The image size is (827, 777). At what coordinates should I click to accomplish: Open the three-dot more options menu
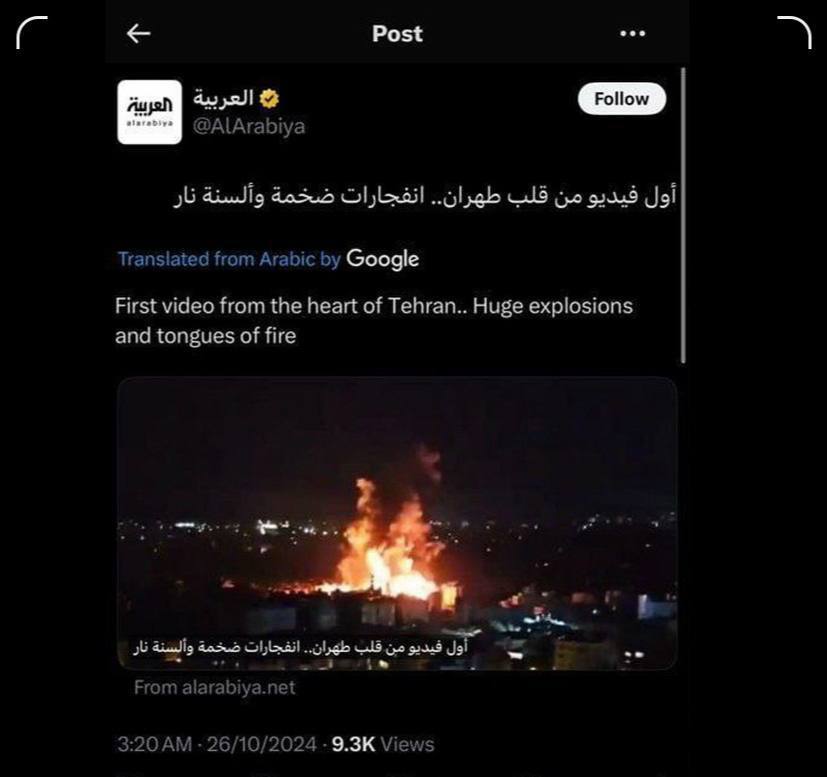click(x=632, y=34)
